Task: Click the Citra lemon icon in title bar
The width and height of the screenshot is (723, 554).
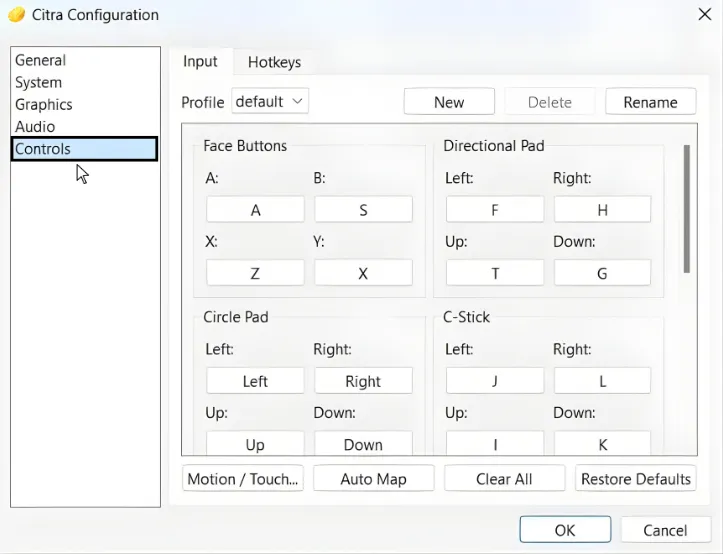Action: 17,15
